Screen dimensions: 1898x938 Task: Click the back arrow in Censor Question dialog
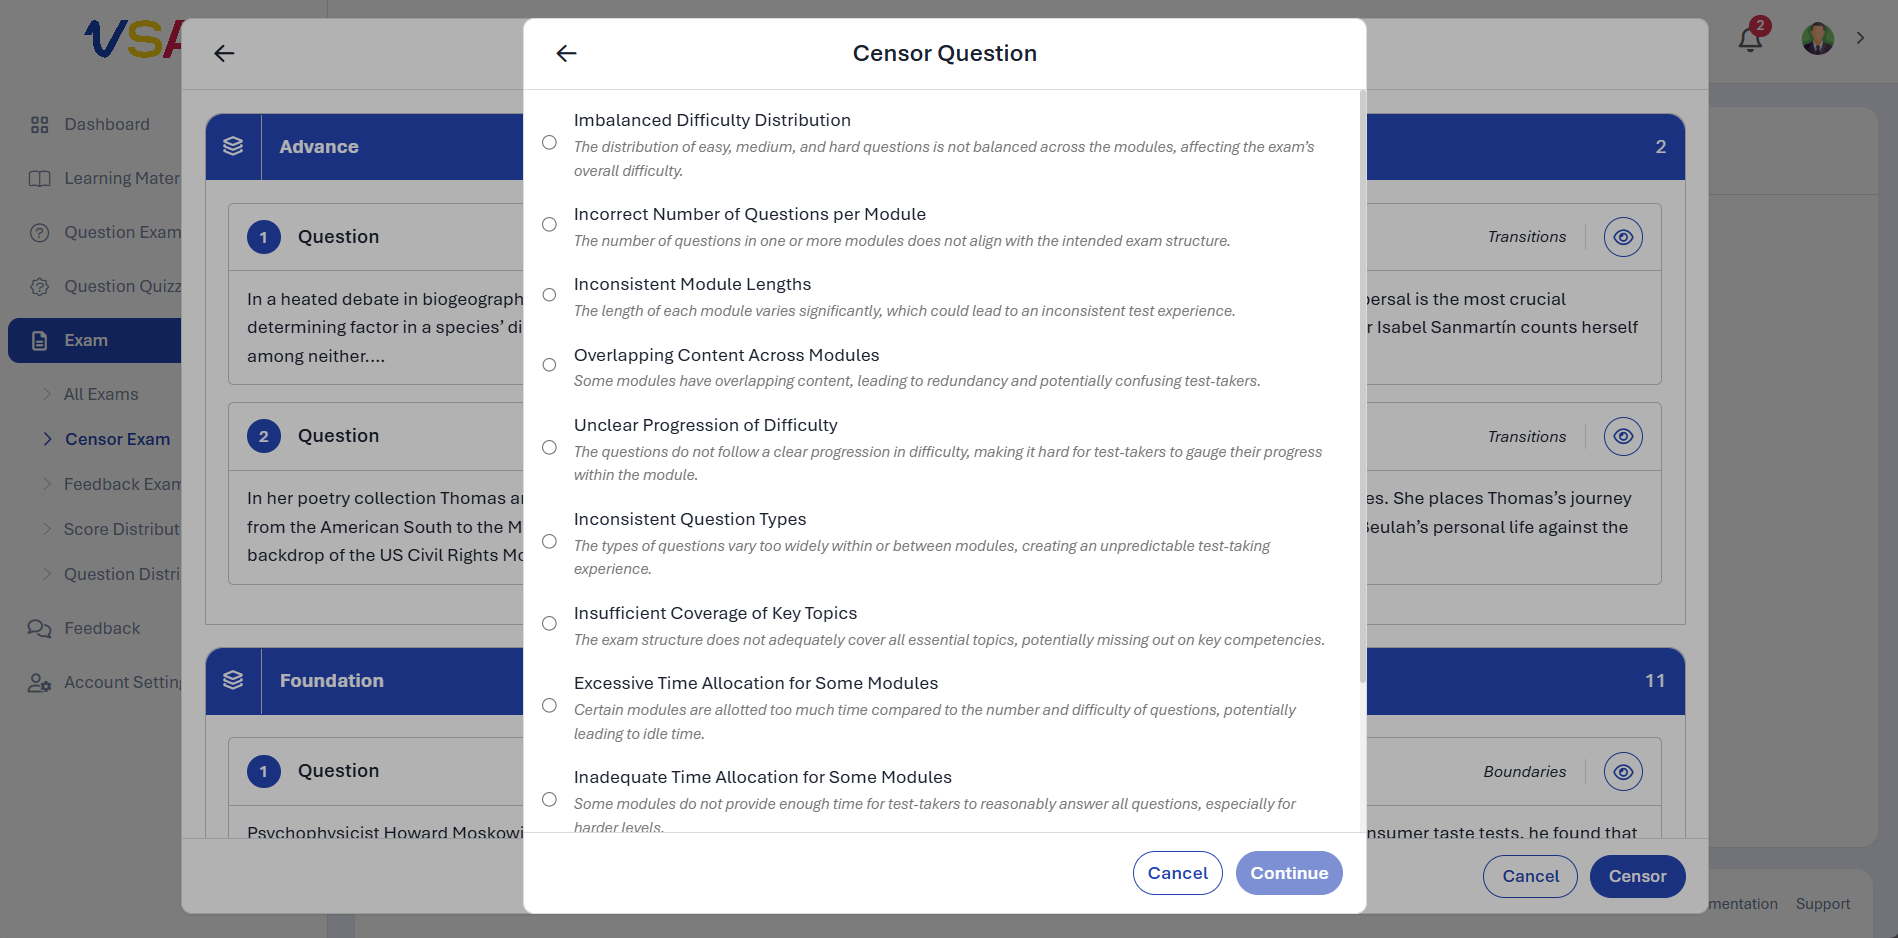tap(566, 53)
